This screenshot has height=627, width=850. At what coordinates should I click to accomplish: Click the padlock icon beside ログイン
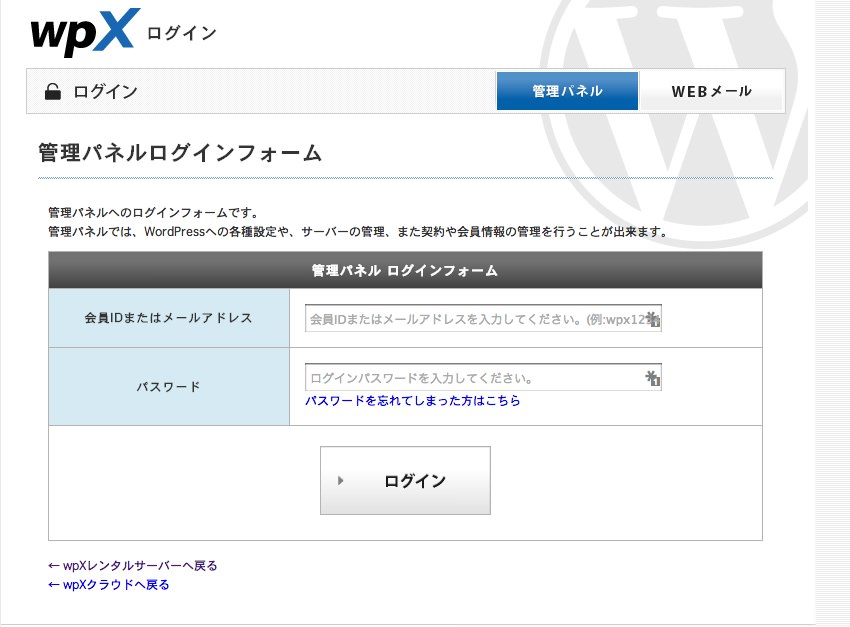click(53, 92)
